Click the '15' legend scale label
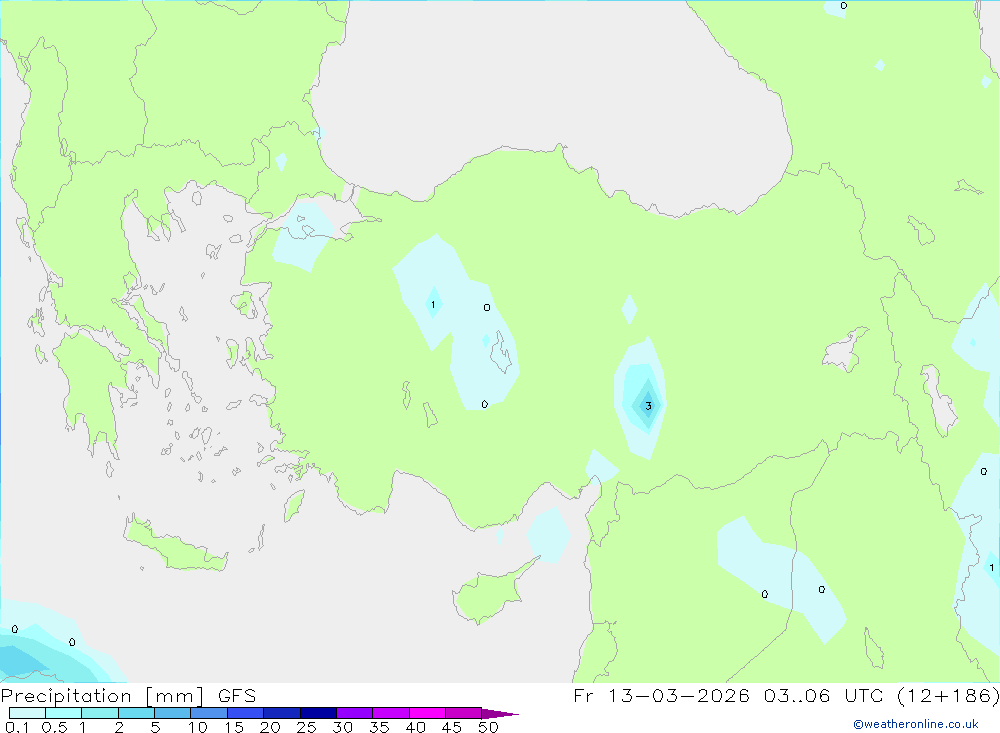 point(233,727)
